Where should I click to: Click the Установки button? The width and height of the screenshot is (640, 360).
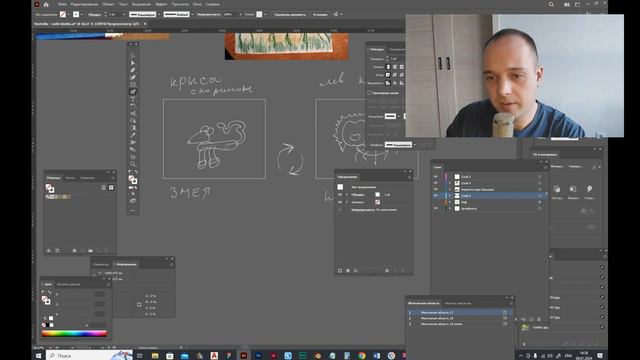click(320, 14)
